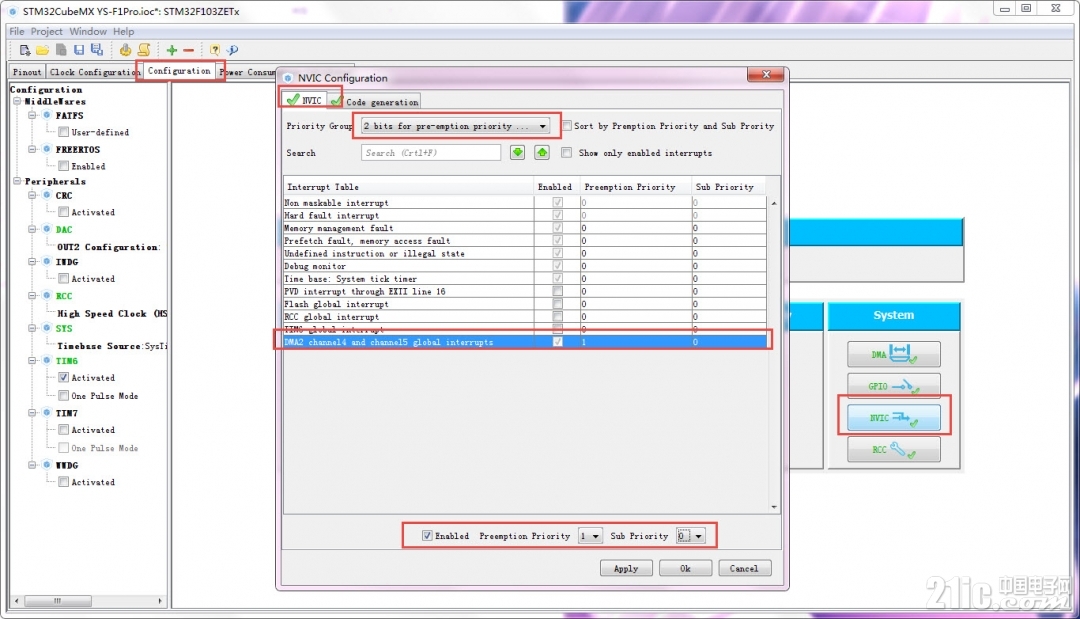Screen dimensions: 1080x619
Task: Click the Open Project folder icon
Action: tap(43, 50)
